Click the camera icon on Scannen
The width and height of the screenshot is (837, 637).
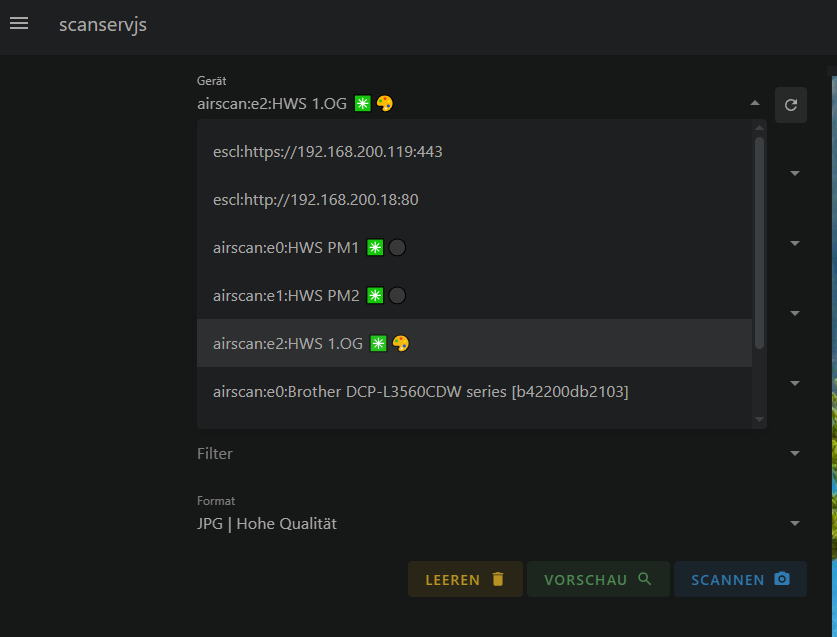(782, 579)
